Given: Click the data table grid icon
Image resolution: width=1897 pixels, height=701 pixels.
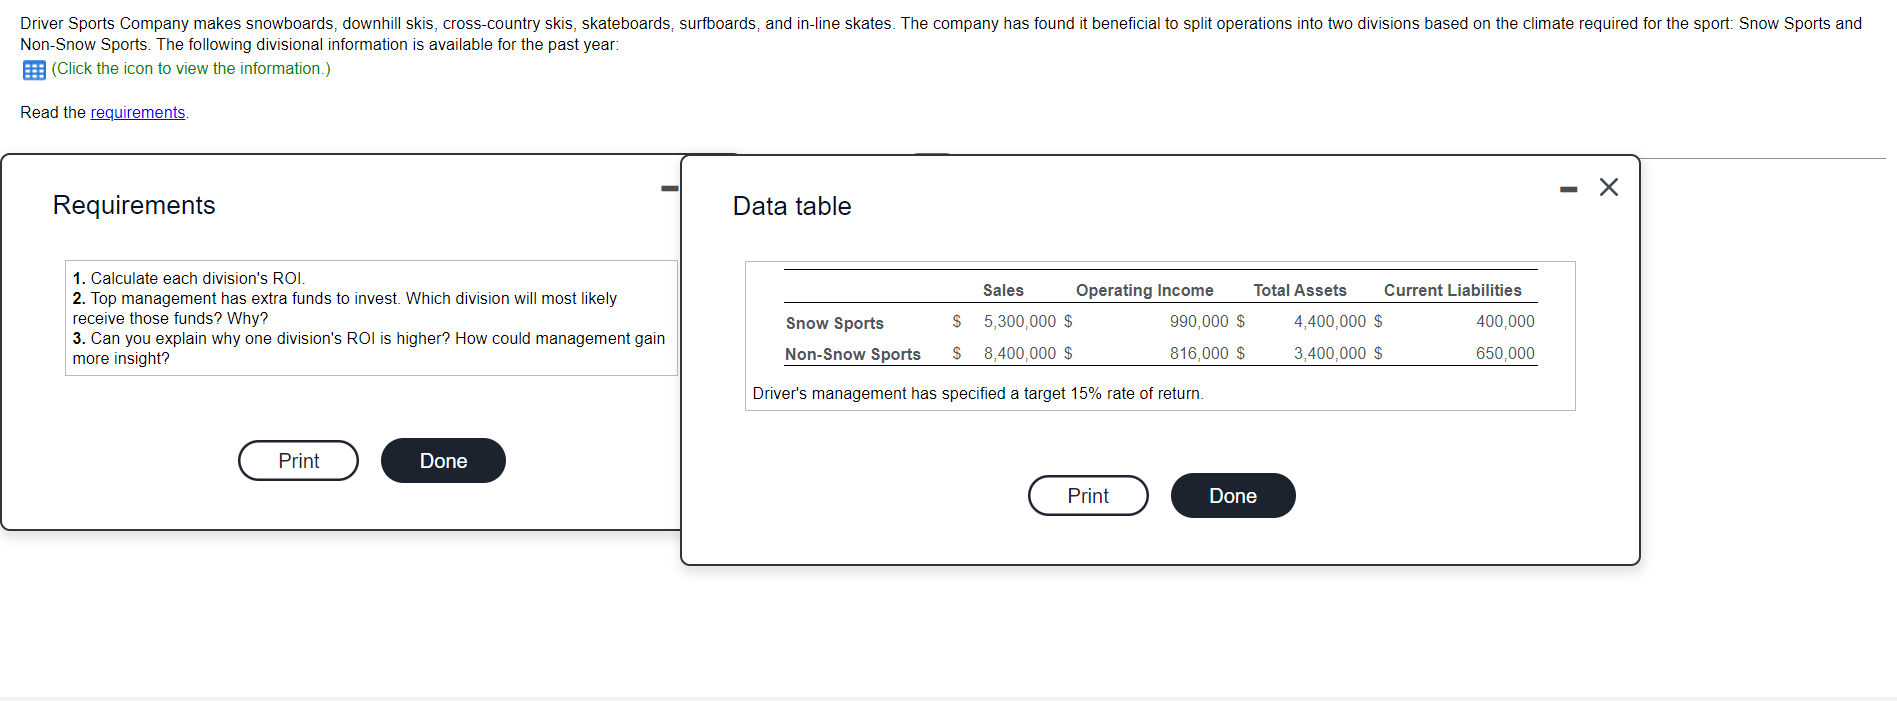Looking at the screenshot, I should tap(34, 70).
